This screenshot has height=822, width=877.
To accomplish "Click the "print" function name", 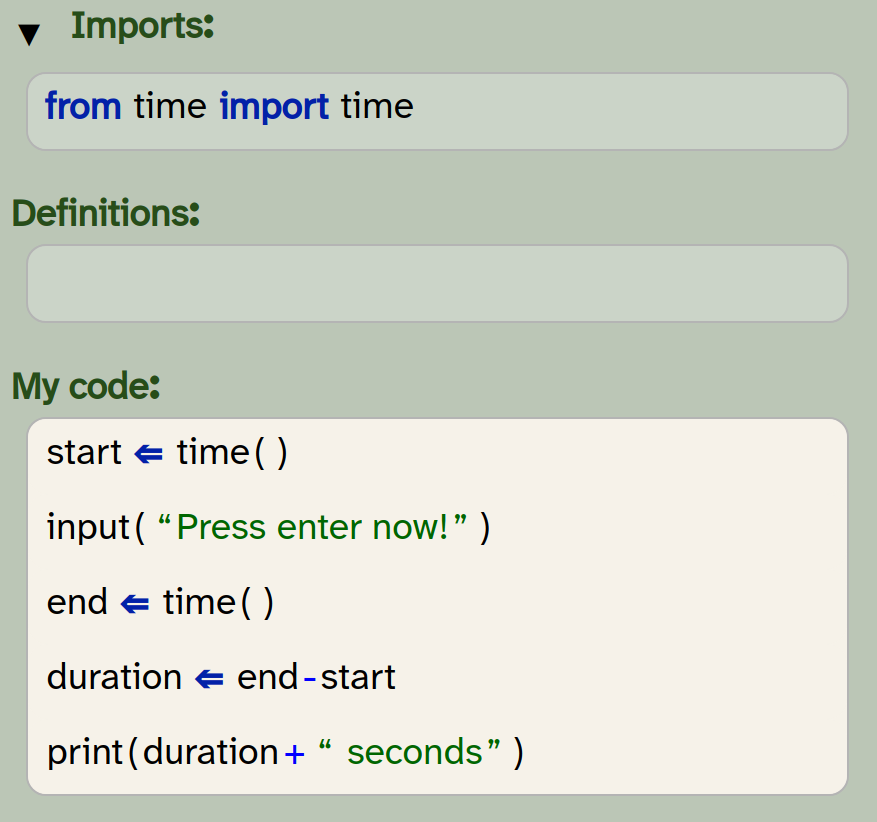I will coord(85,752).
